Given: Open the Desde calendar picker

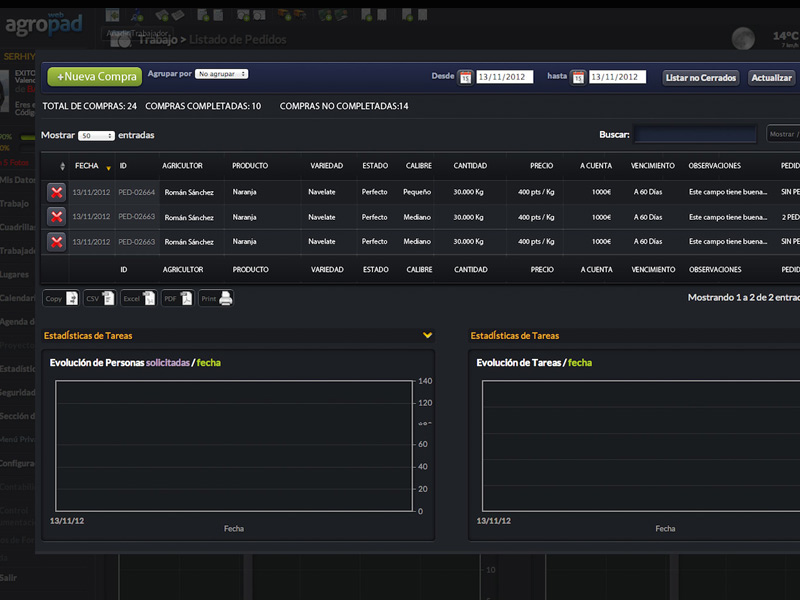Looking at the screenshot, I should point(465,77).
